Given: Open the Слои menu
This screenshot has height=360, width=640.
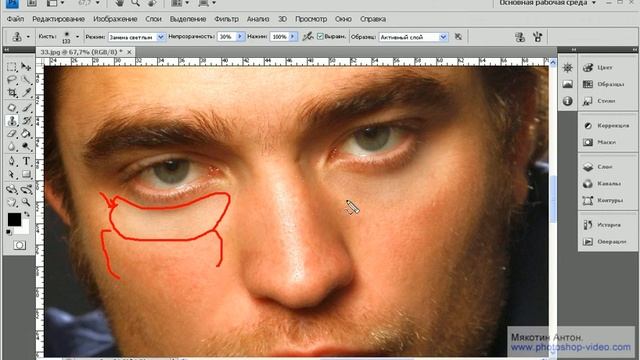Looking at the screenshot, I should tap(153, 19).
